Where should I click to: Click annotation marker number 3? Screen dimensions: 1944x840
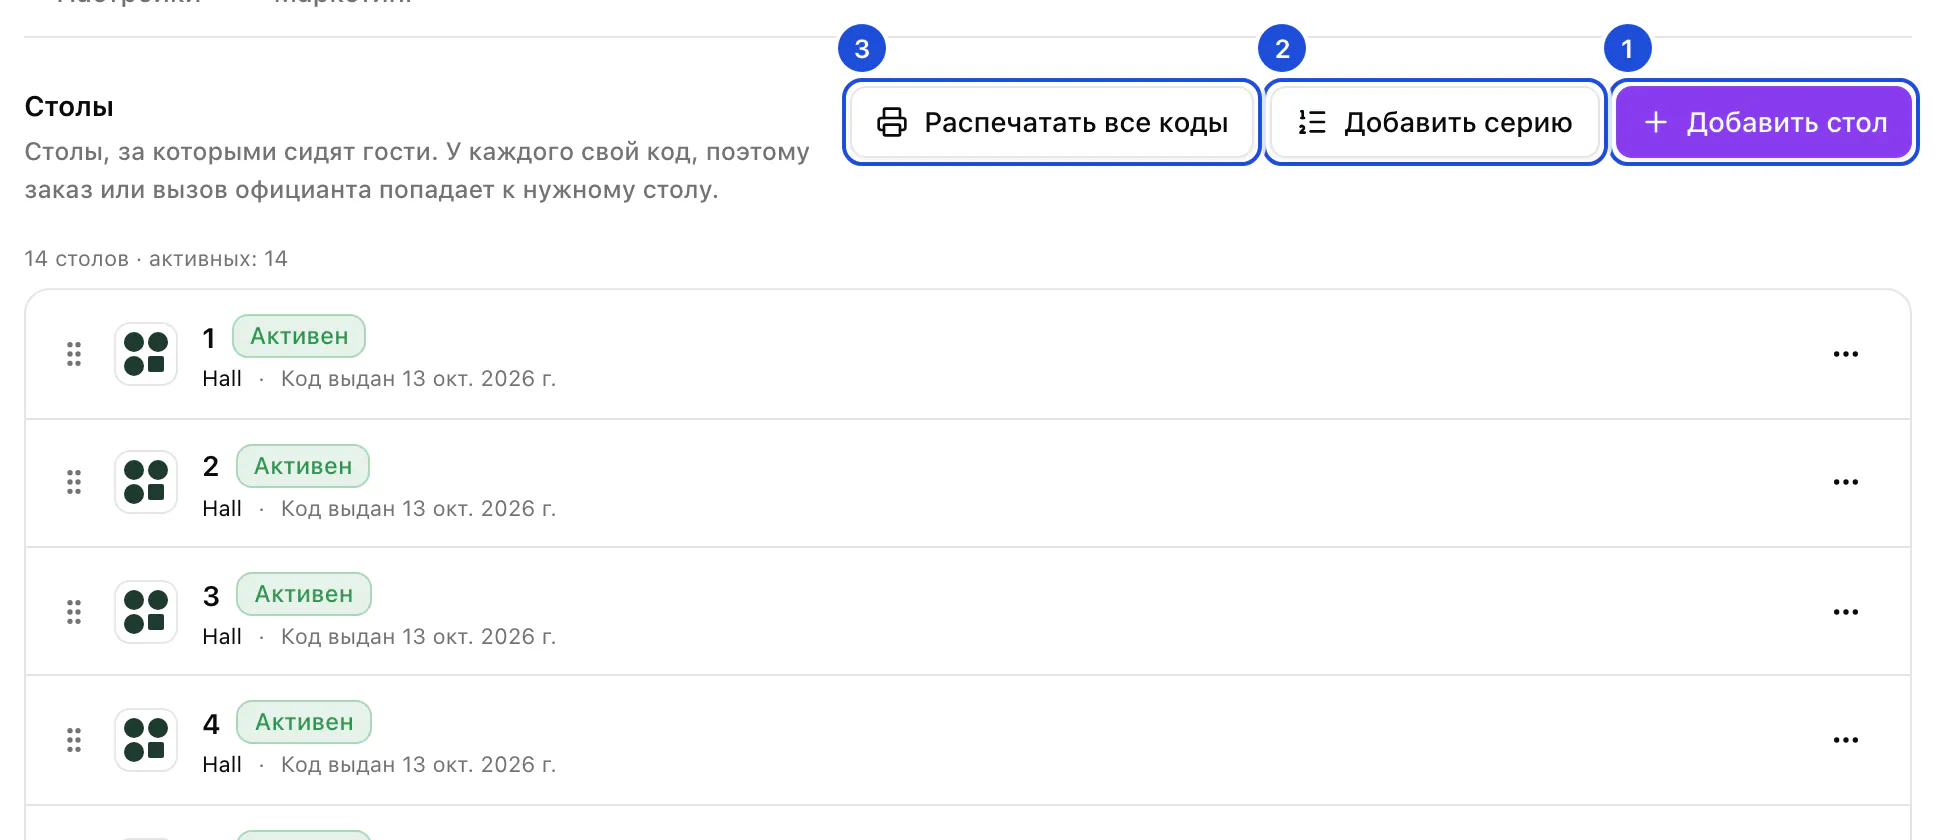[862, 48]
